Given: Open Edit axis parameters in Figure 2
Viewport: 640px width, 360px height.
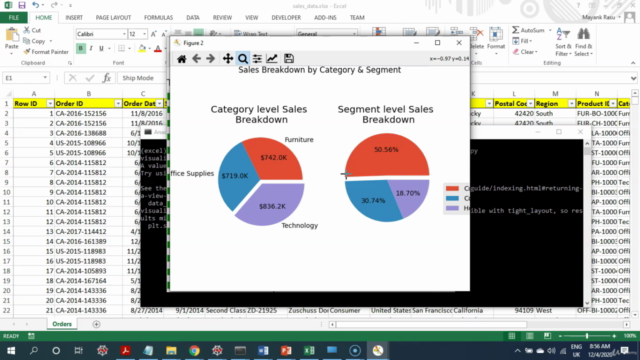Looking at the screenshot, I should 272,59.
